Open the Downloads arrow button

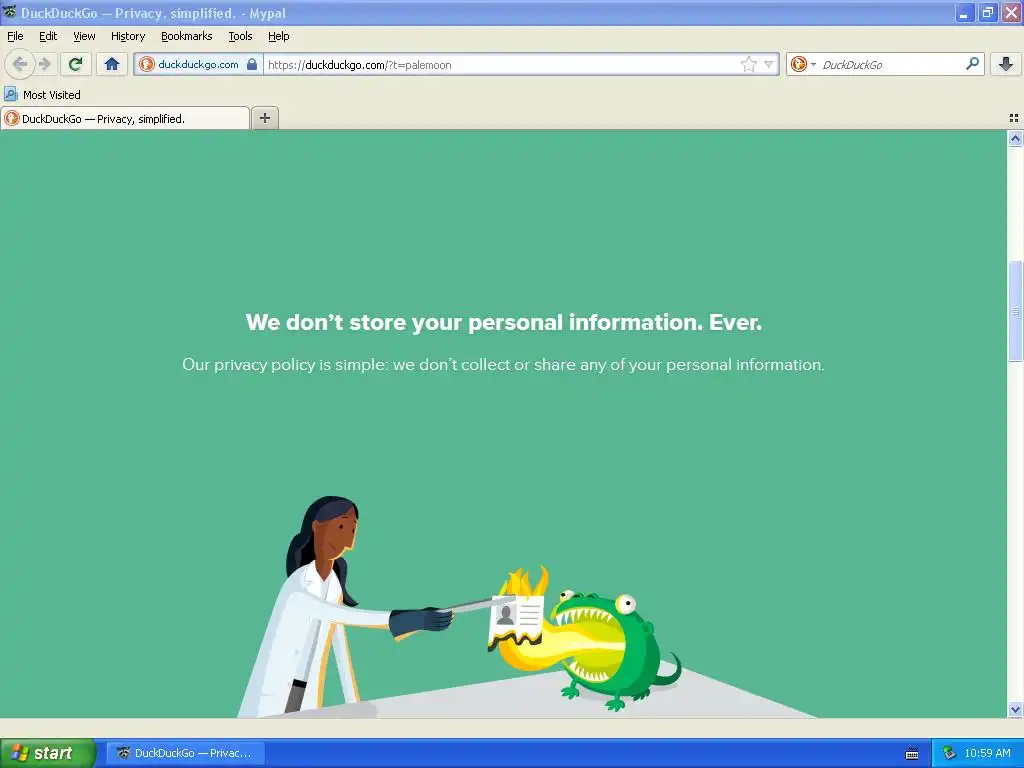point(1005,64)
